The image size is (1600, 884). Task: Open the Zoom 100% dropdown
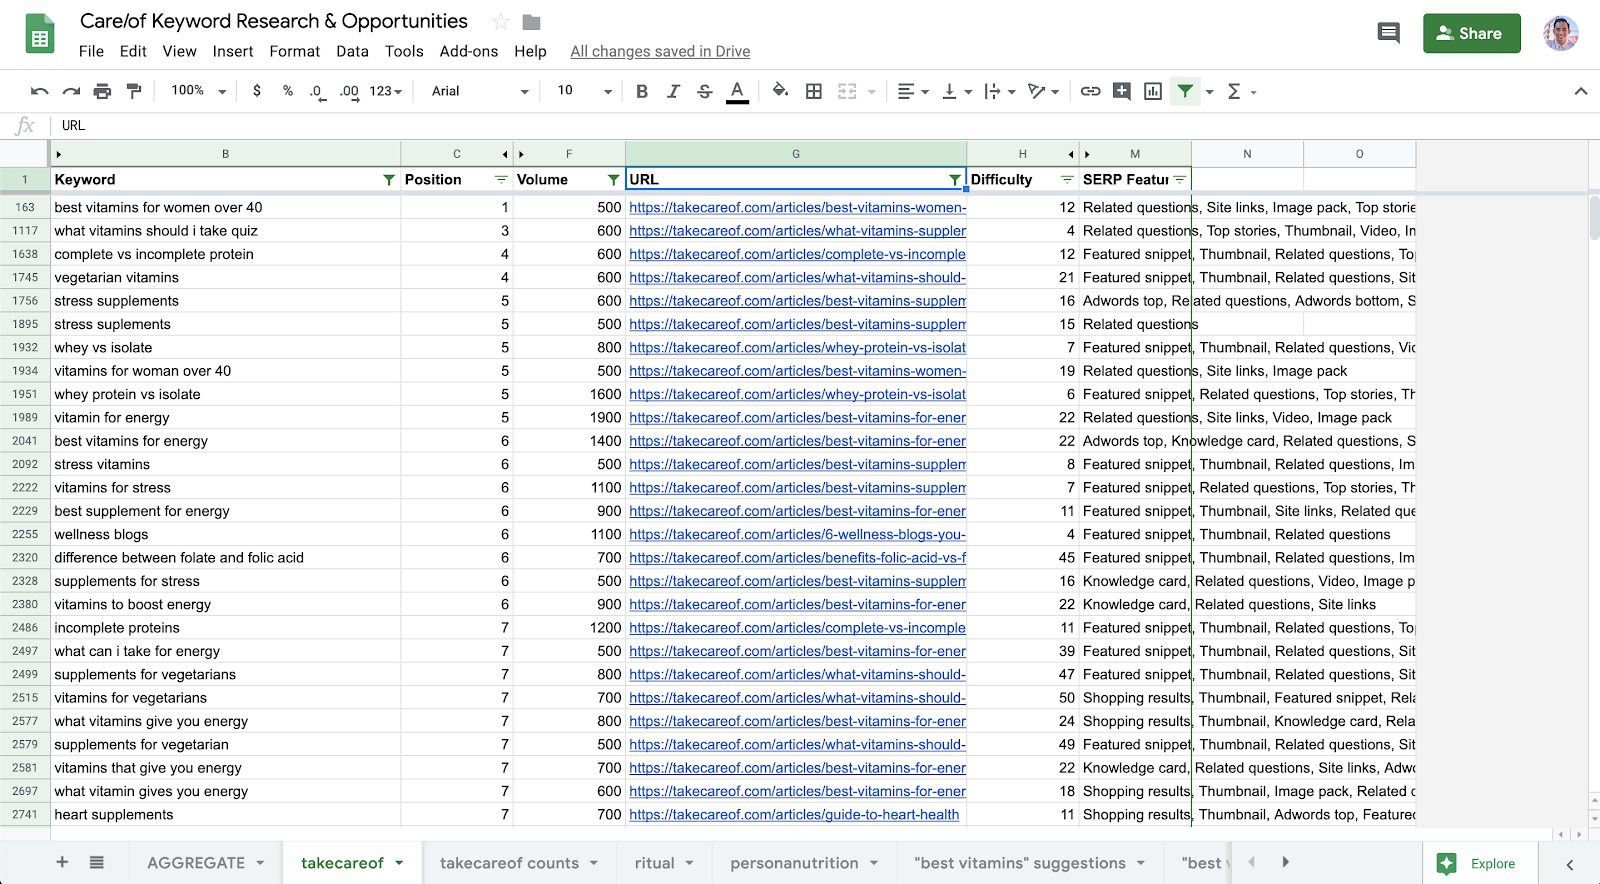click(198, 91)
